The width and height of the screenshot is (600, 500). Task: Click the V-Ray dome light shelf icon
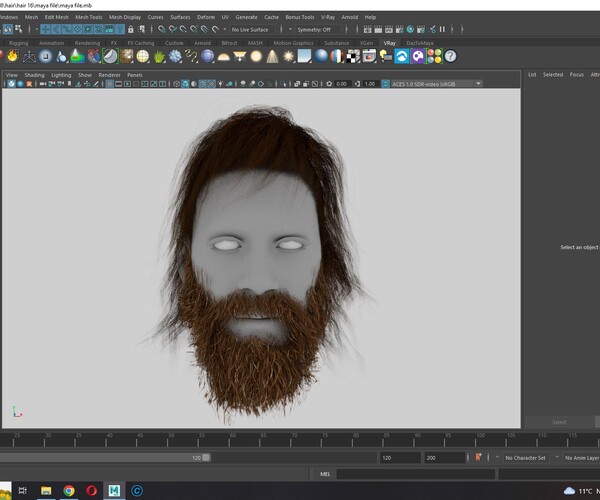223,57
